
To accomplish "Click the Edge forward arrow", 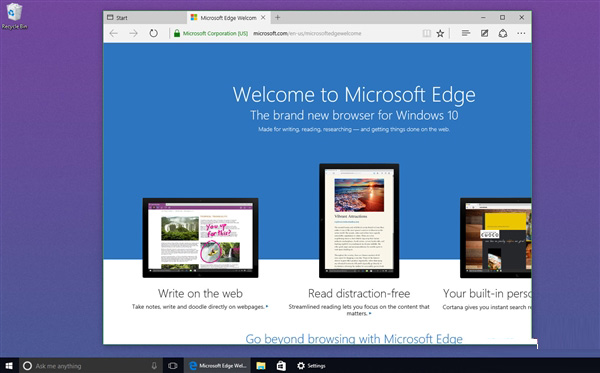I will click(133, 33).
